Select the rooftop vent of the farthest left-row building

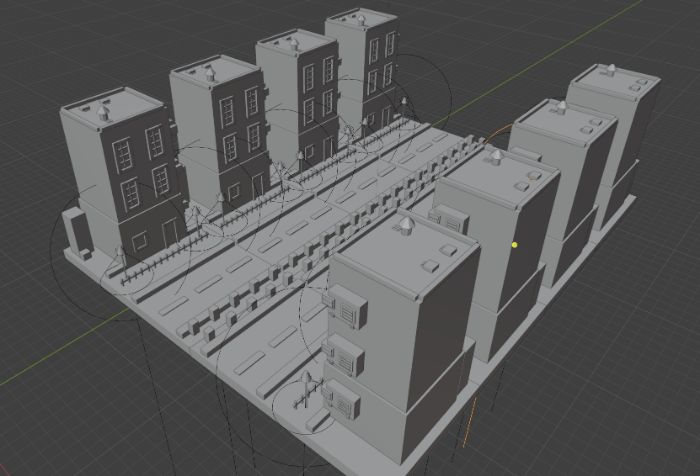tap(361, 20)
